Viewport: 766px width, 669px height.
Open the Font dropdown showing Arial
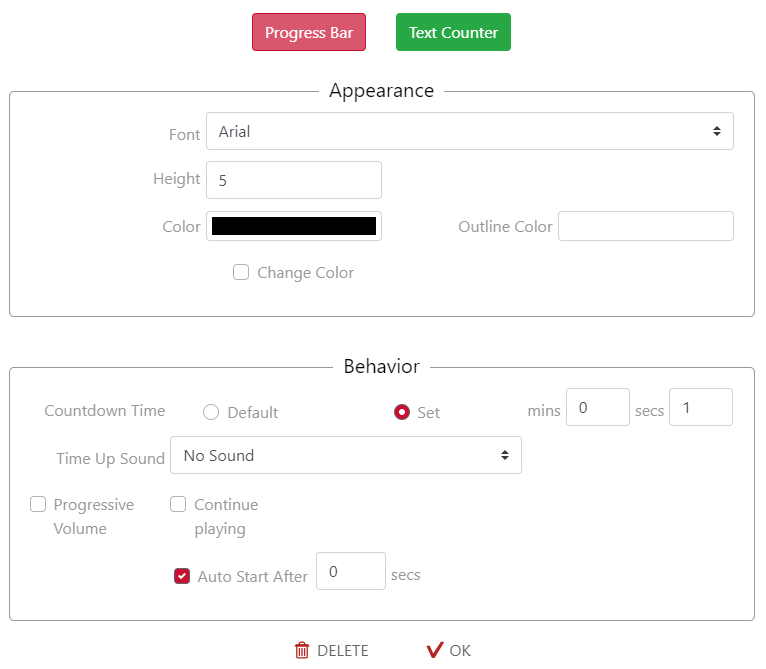tap(469, 132)
